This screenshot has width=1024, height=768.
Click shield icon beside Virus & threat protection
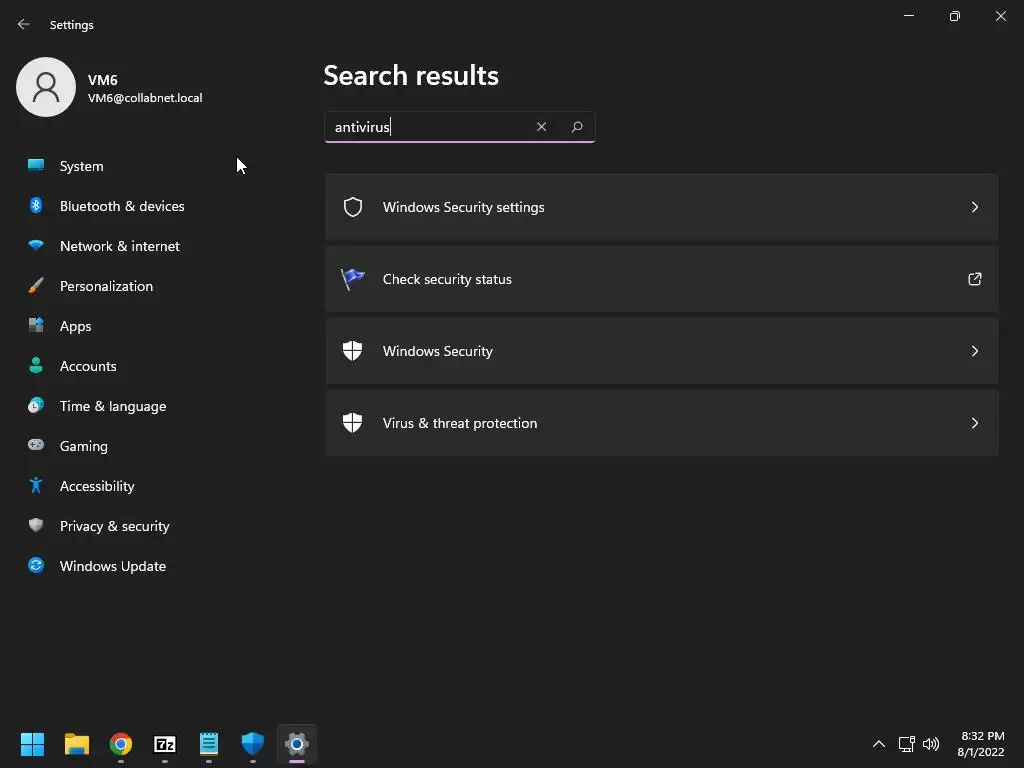353,423
